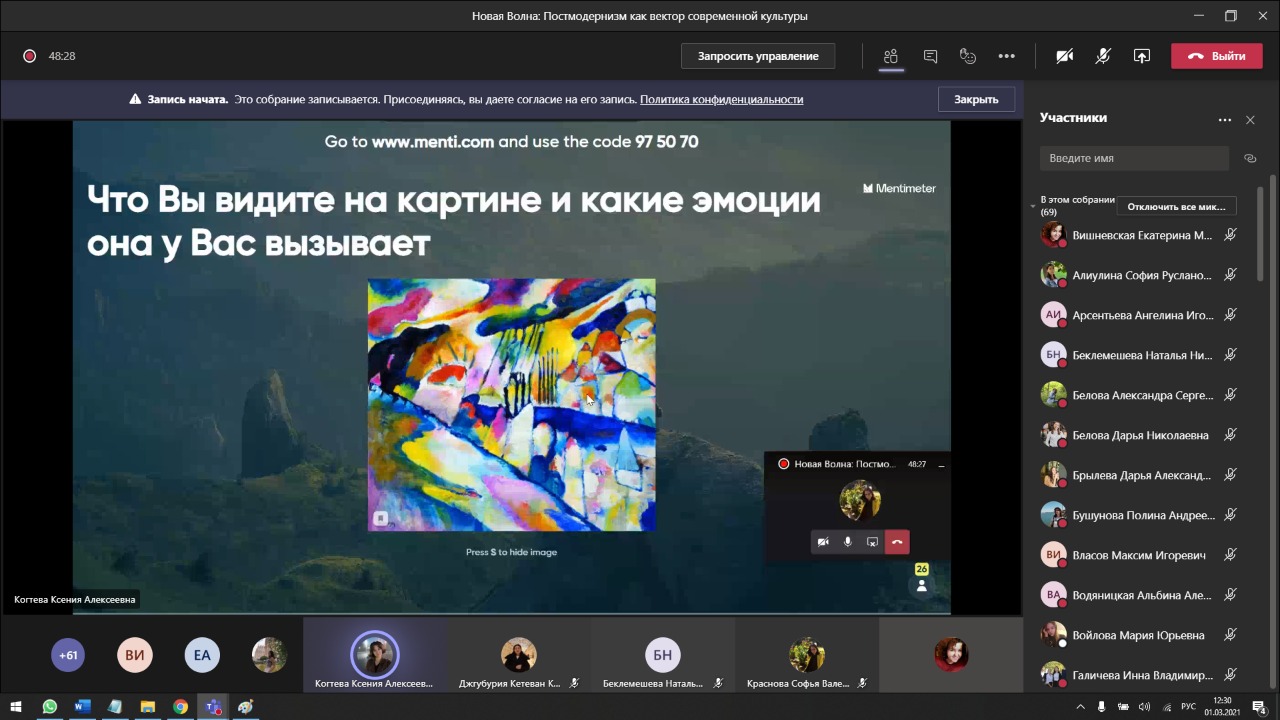Stop sharing in the mini call window
The height and width of the screenshot is (720, 1280).
pos(872,542)
